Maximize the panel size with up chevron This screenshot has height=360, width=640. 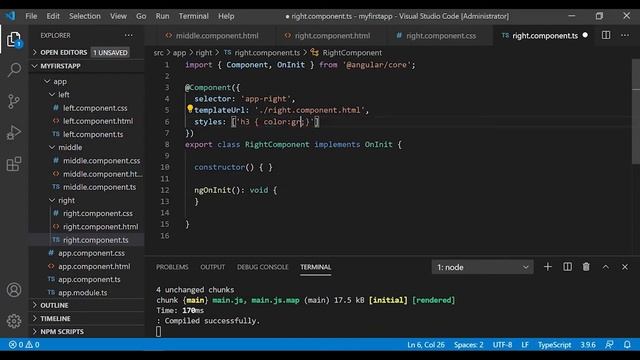(606, 267)
